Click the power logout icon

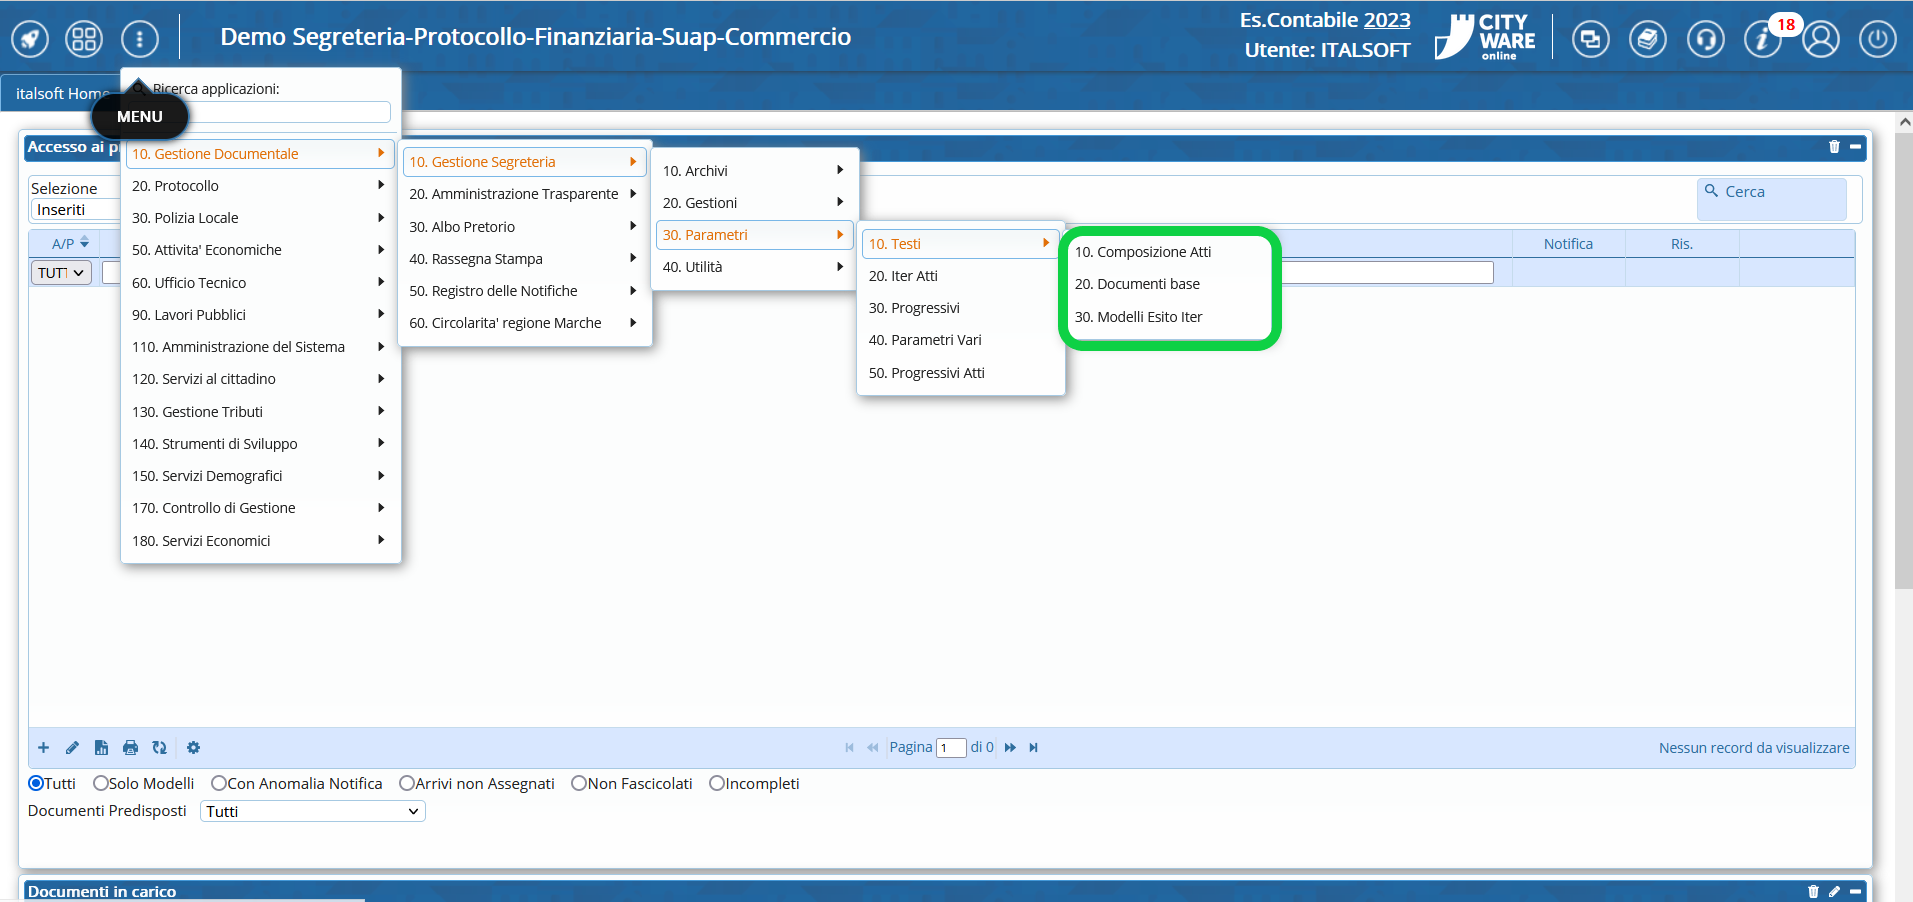(x=1877, y=40)
